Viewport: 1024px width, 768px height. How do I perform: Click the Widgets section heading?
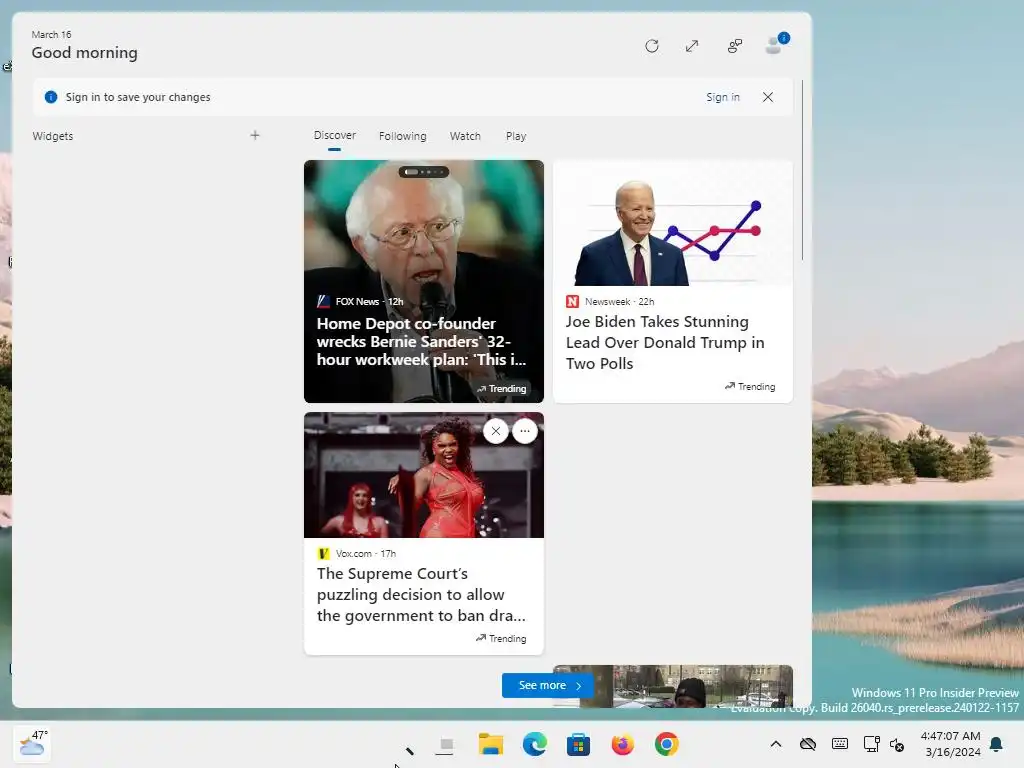coord(53,136)
